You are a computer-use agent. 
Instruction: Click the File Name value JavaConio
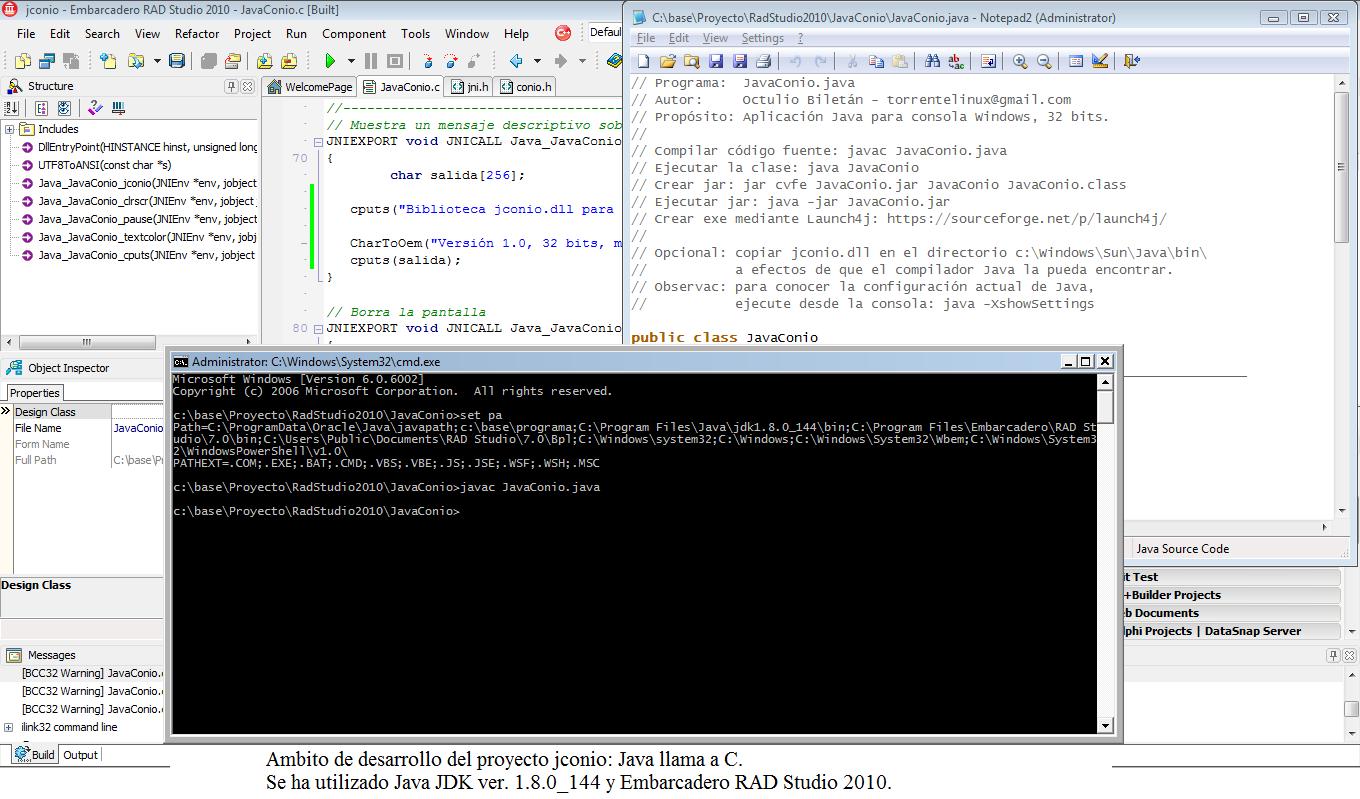pos(138,428)
